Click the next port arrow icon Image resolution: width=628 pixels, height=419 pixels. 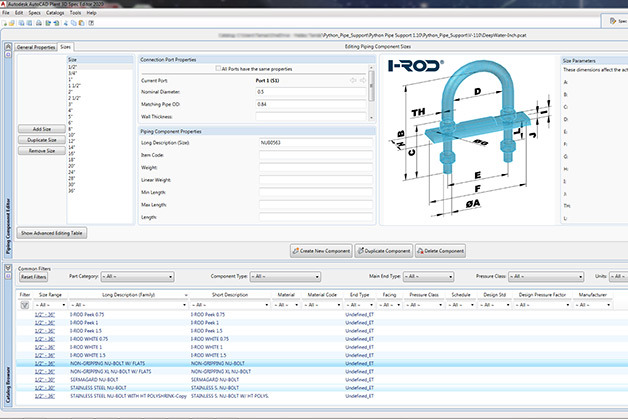[x=362, y=79]
